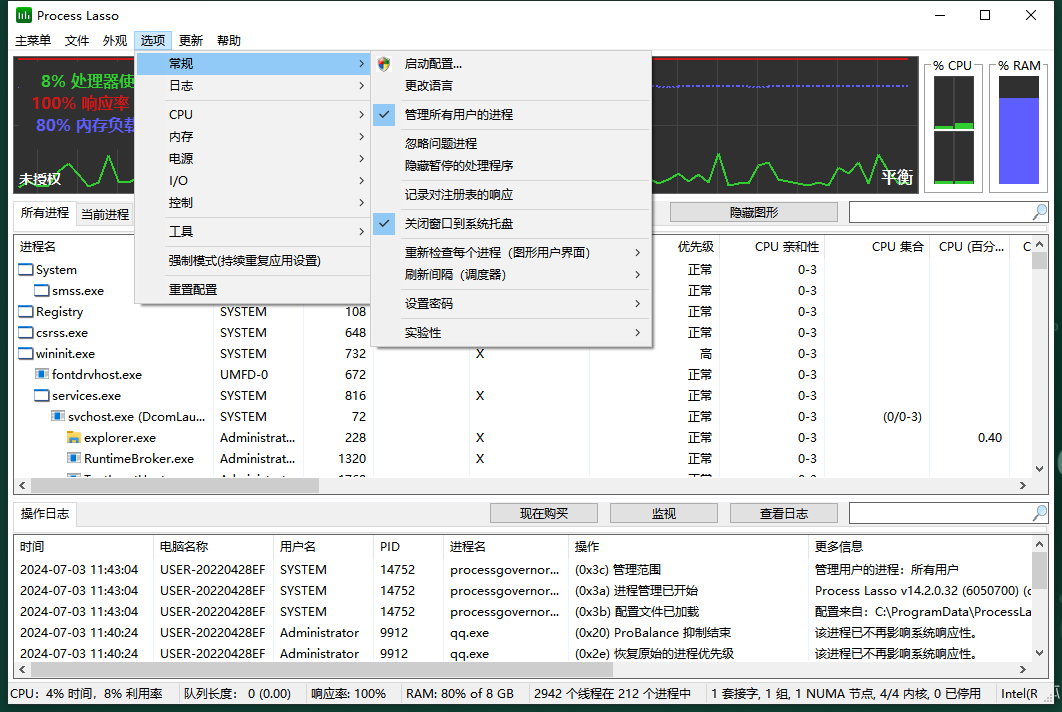Open the 主菜单 menu
This screenshot has height=712, width=1062.
33,40
